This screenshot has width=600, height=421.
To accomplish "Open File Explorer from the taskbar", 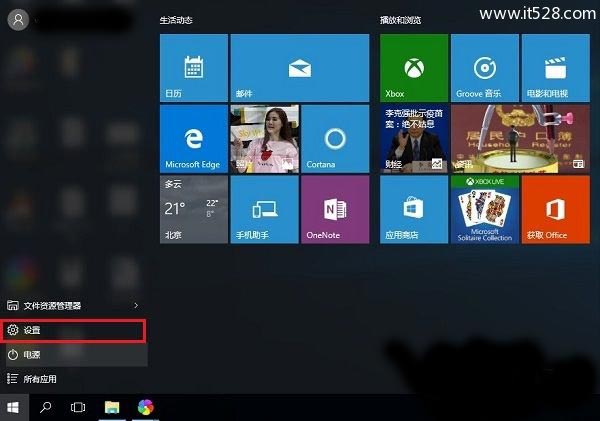I will [x=112, y=408].
